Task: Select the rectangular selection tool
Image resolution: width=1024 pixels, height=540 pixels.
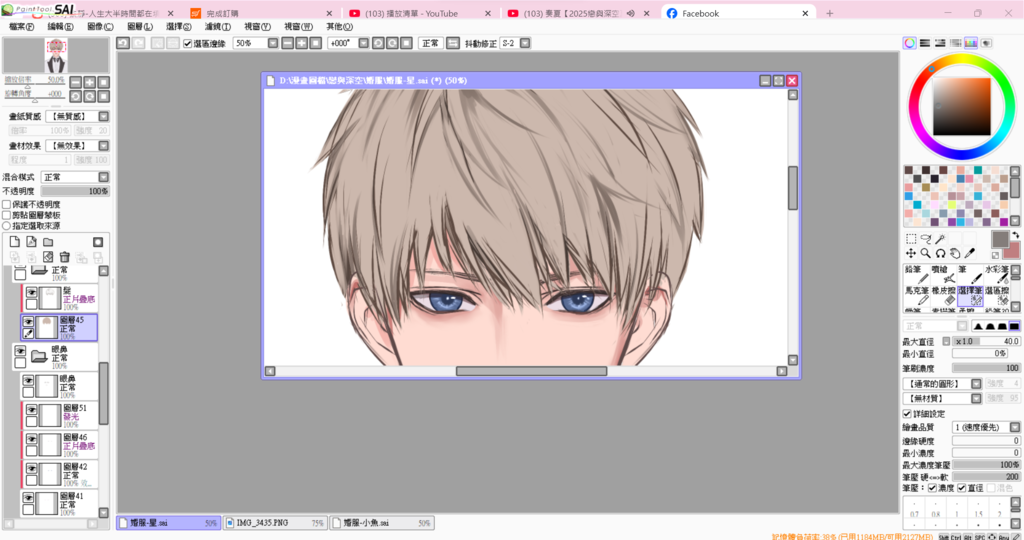Action: pyautogui.click(x=911, y=239)
